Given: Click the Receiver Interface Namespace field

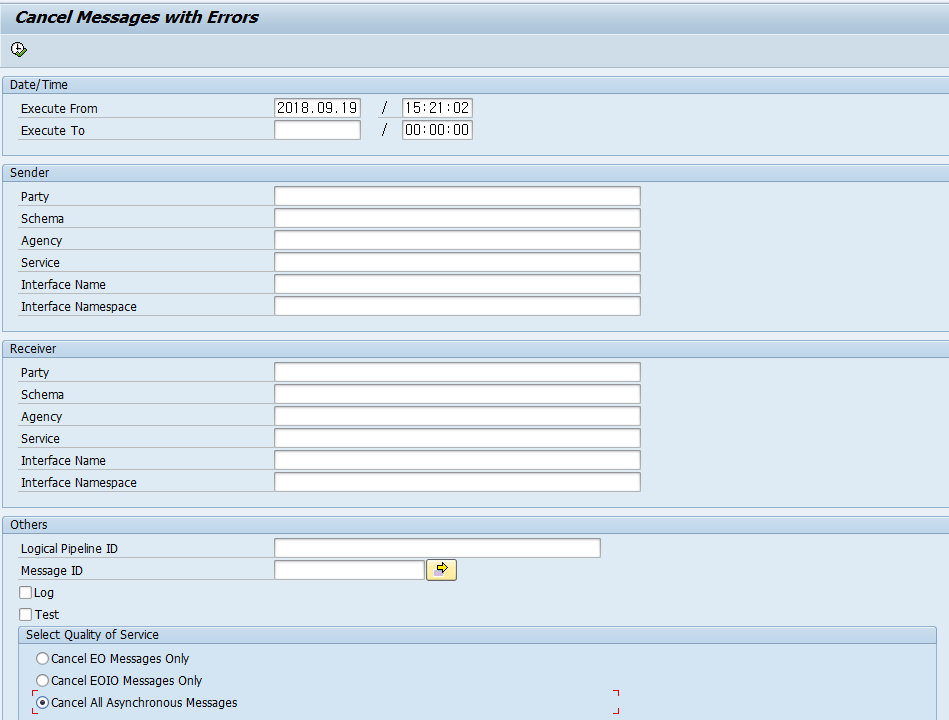Looking at the screenshot, I should 456,481.
